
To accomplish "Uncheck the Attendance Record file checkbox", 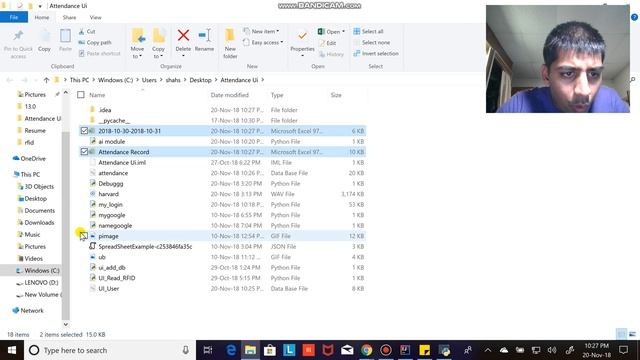I will 84,152.
